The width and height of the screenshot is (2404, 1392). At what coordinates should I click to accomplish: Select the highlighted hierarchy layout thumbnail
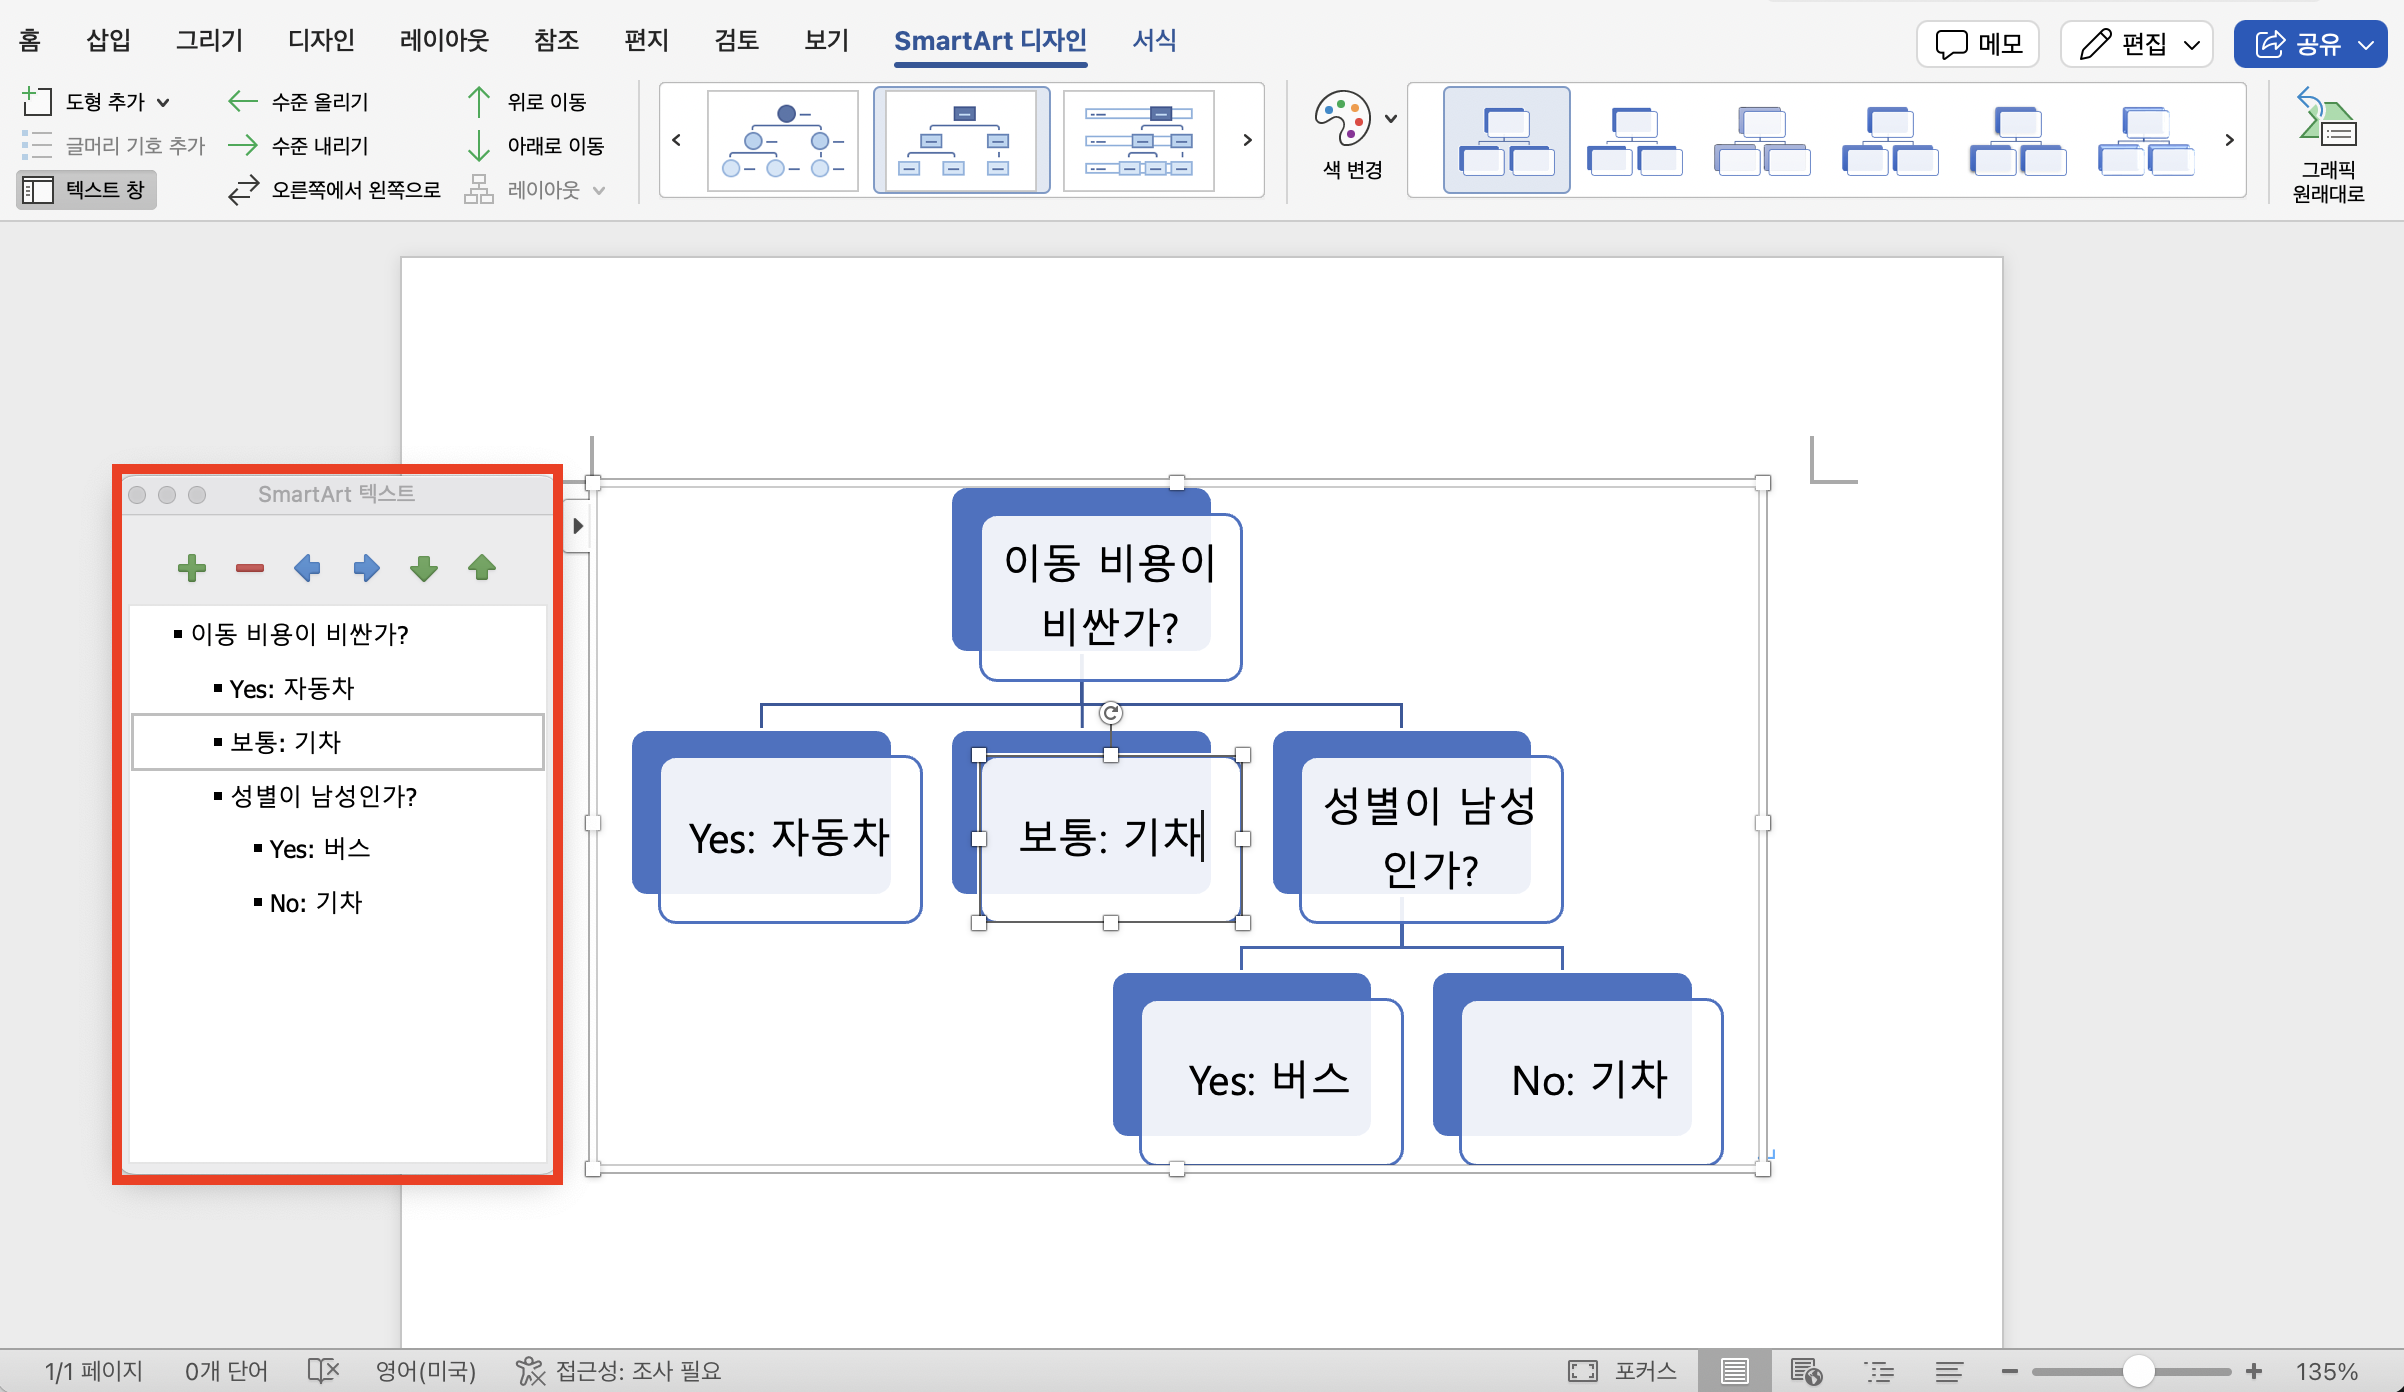(962, 140)
